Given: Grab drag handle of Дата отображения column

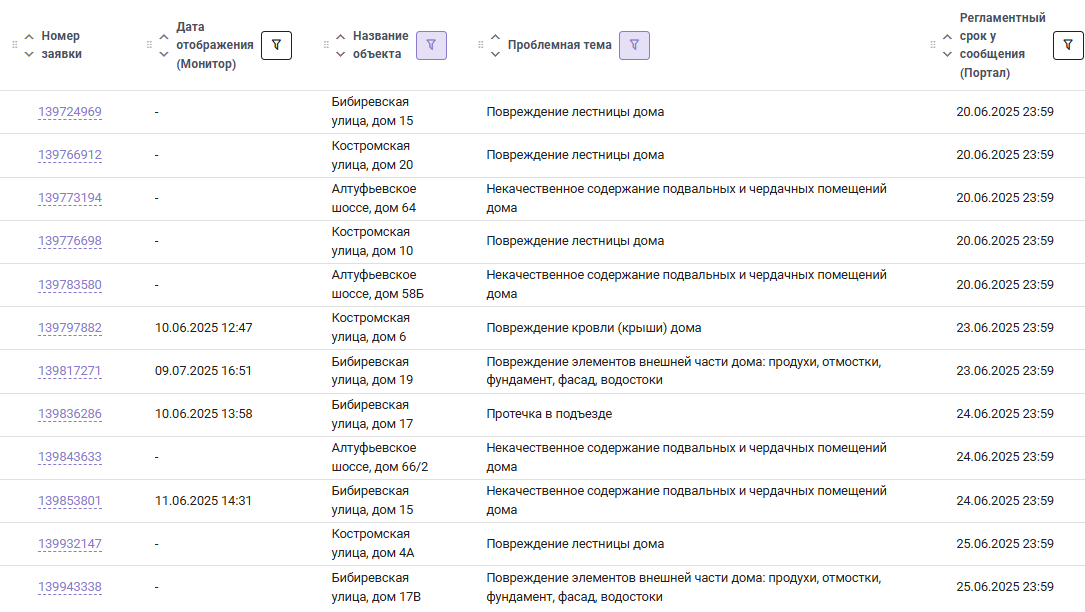Looking at the screenshot, I should 149,45.
